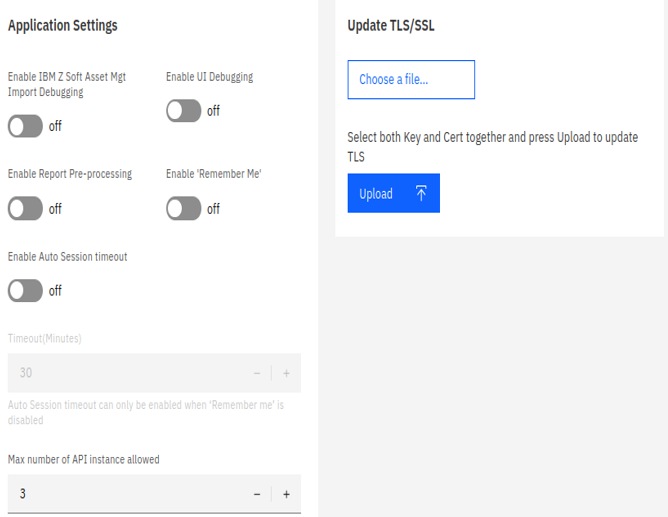Image resolution: width=668 pixels, height=517 pixels.
Task: Switch on Auto Session timeout
Action: [x=25, y=290]
